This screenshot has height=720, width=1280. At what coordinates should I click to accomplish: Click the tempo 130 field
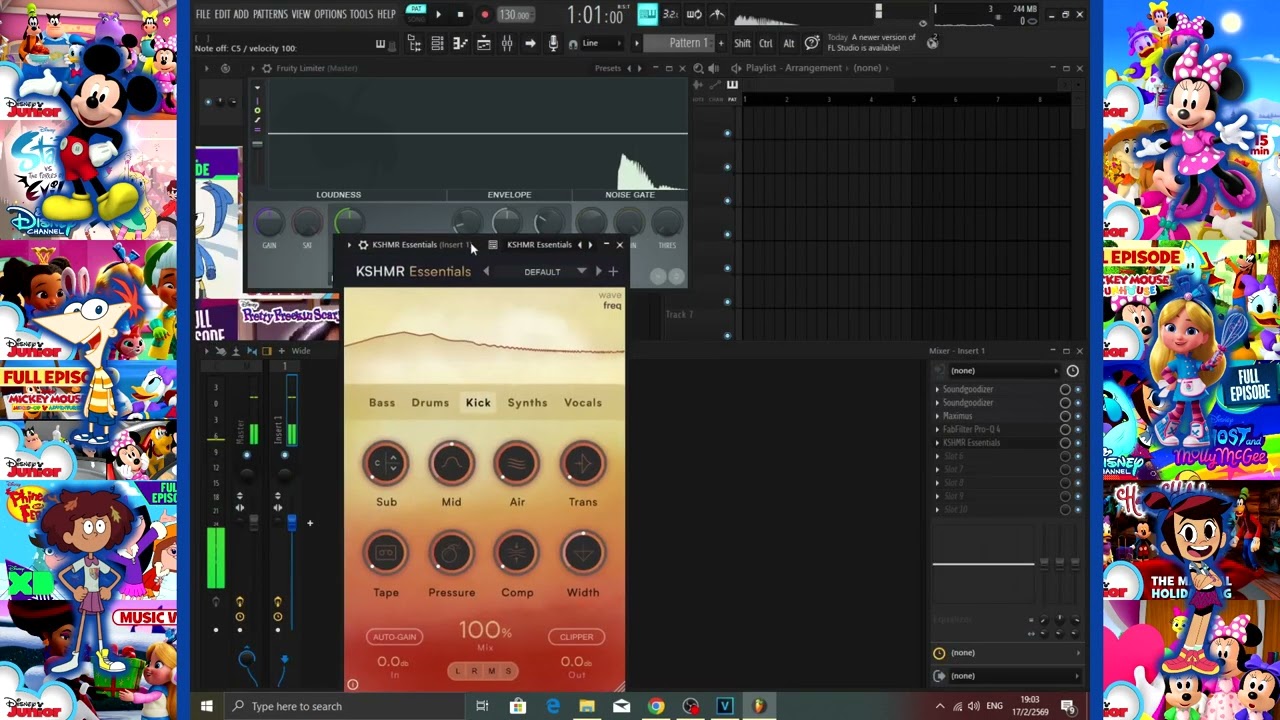tap(514, 15)
